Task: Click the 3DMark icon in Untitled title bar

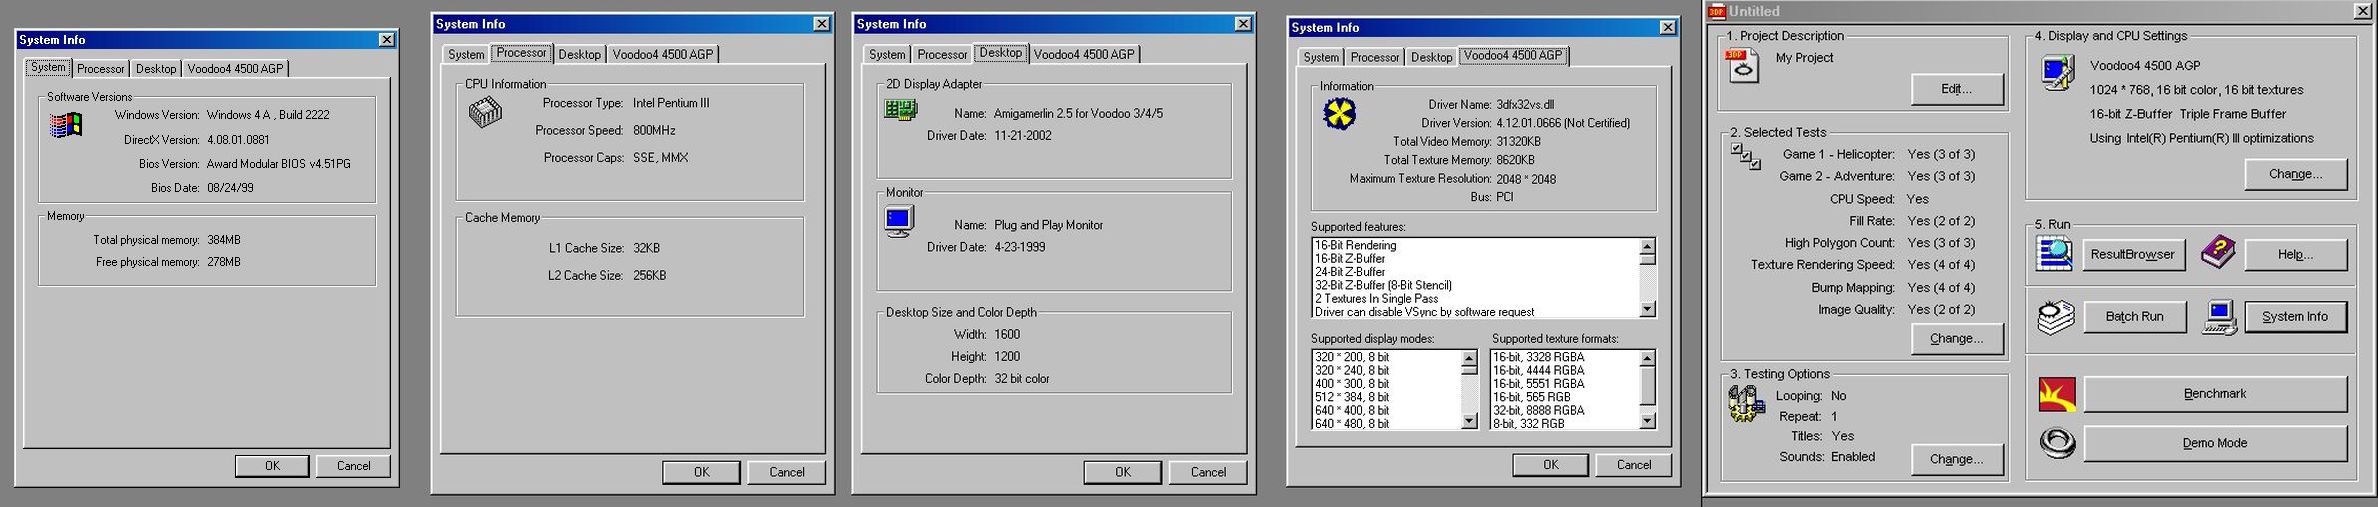Action: click(x=1717, y=11)
